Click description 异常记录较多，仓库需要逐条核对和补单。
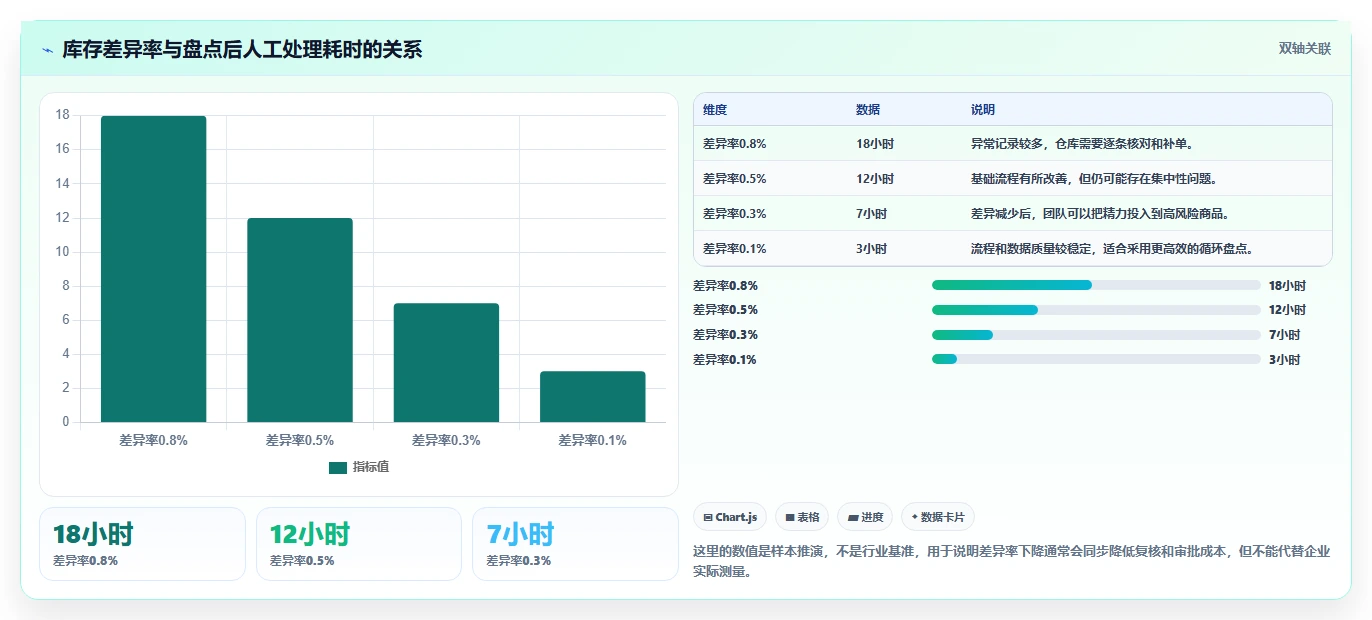 point(1083,144)
